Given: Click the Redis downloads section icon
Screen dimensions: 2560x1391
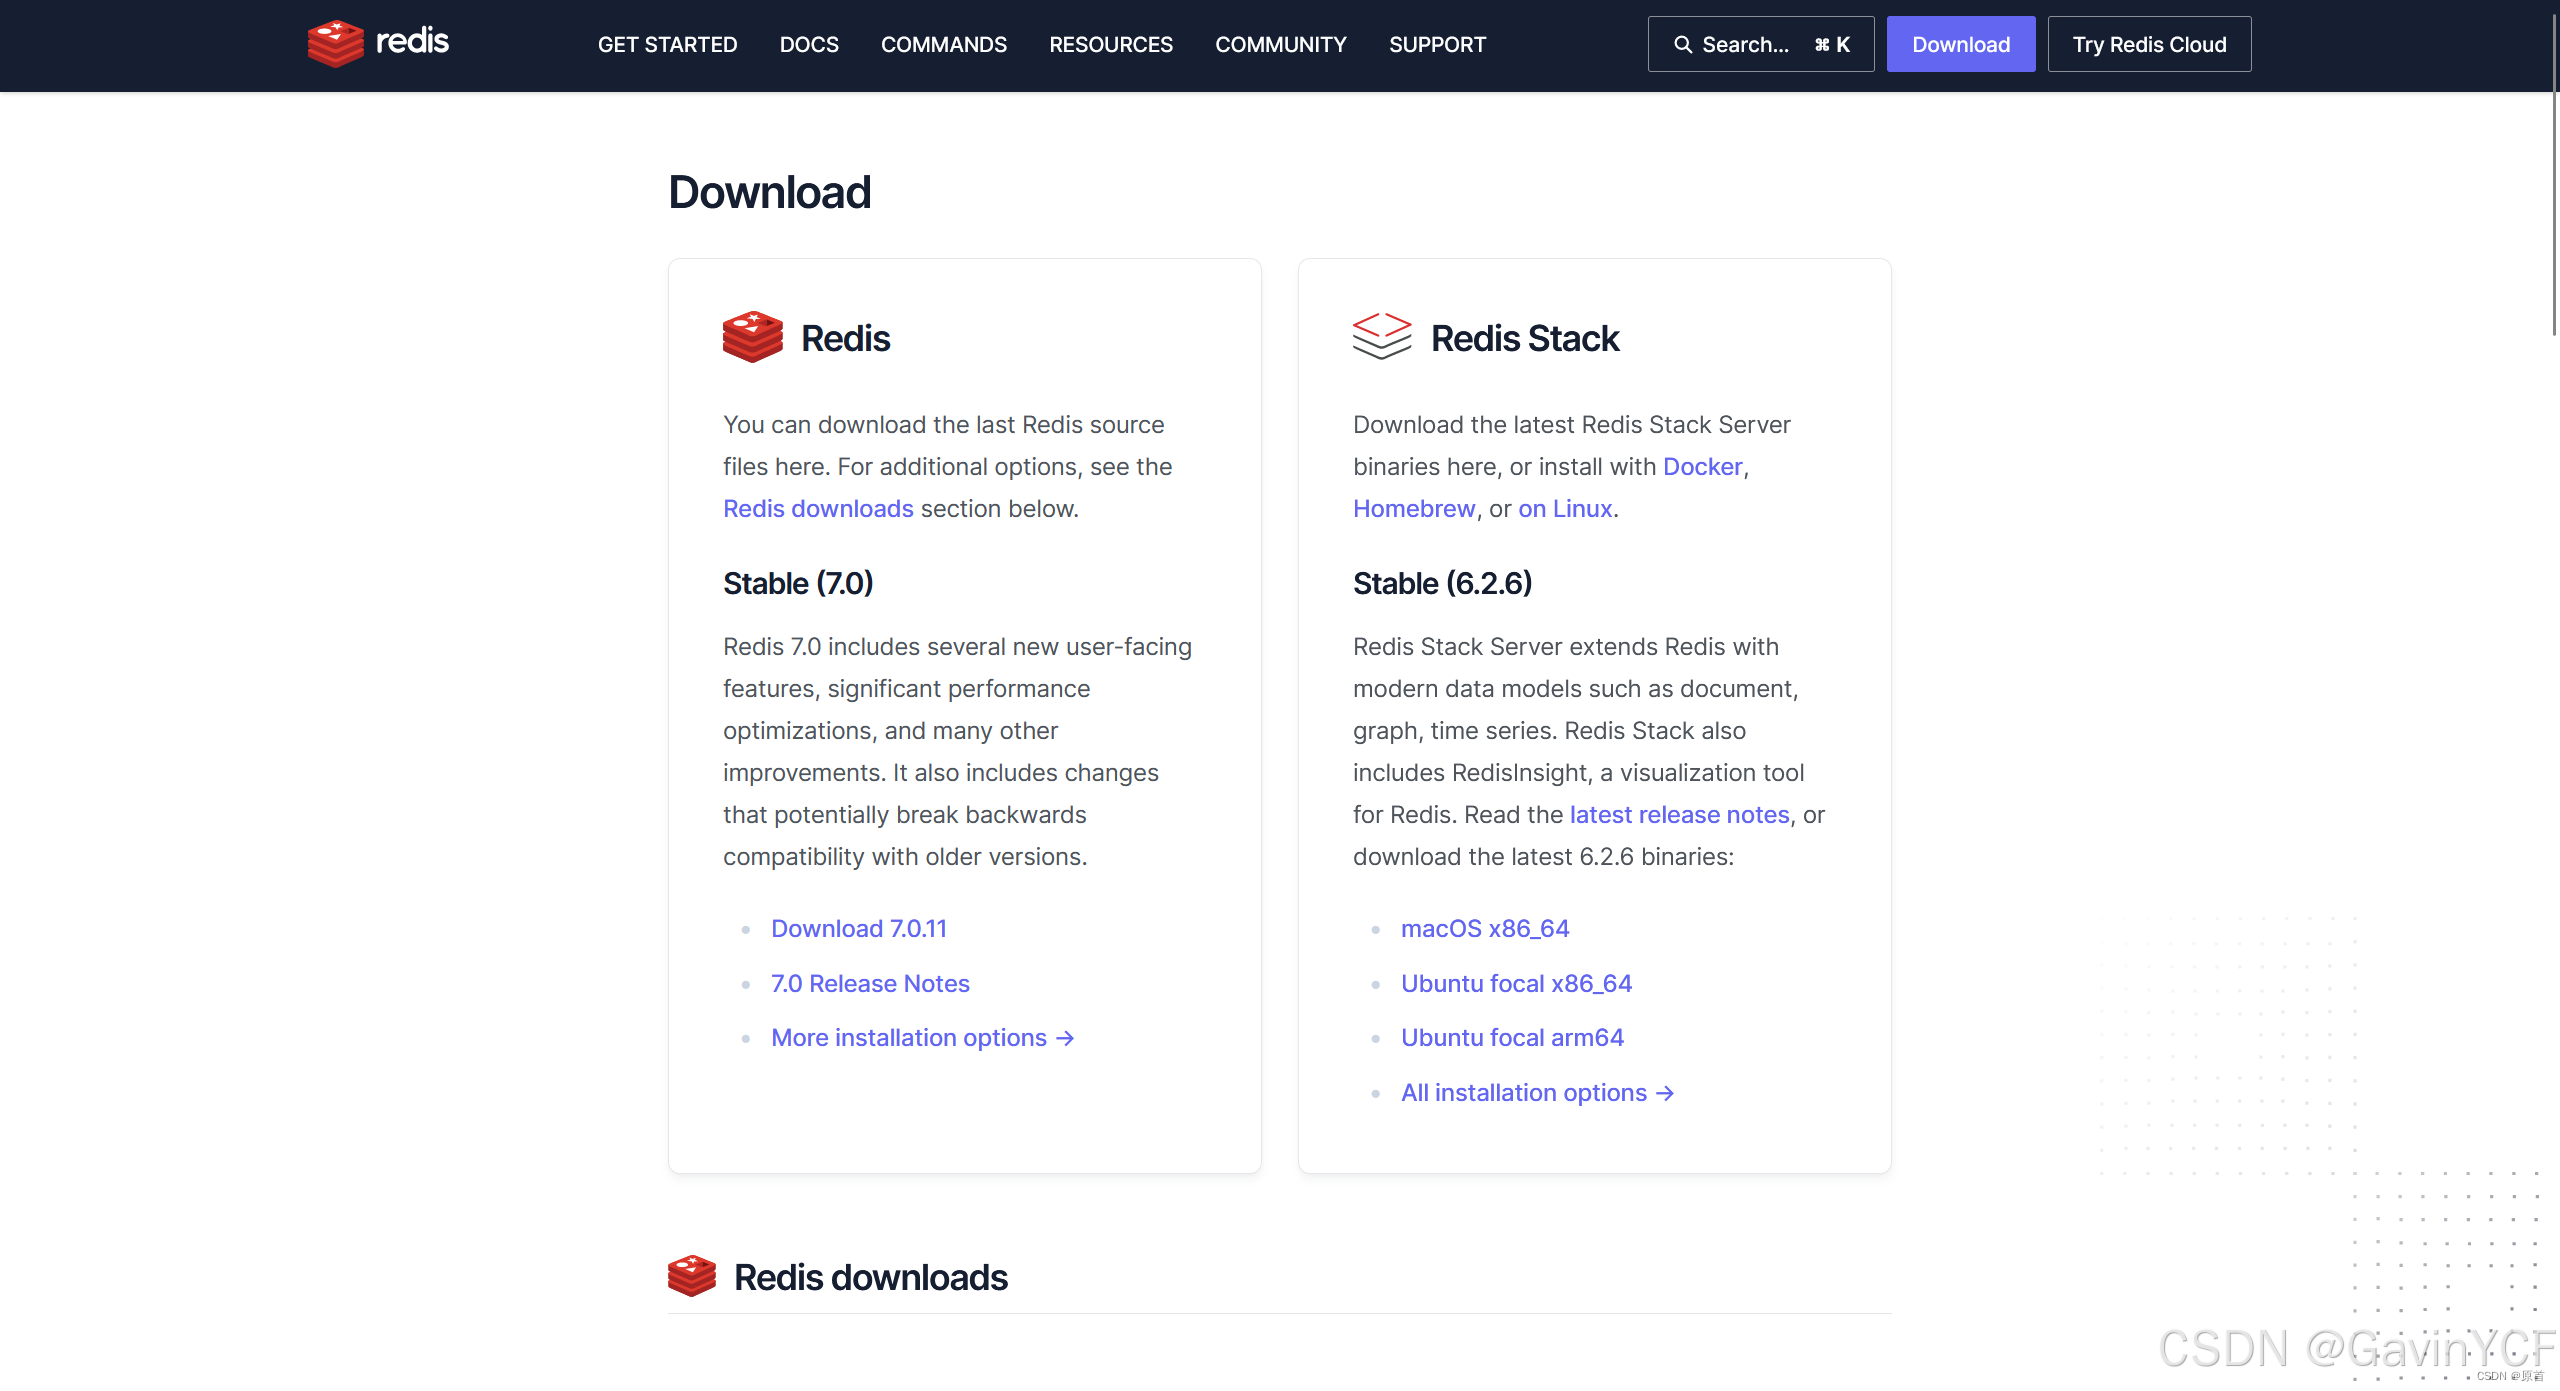Looking at the screenshot, I should click(x=692, y=1276).
